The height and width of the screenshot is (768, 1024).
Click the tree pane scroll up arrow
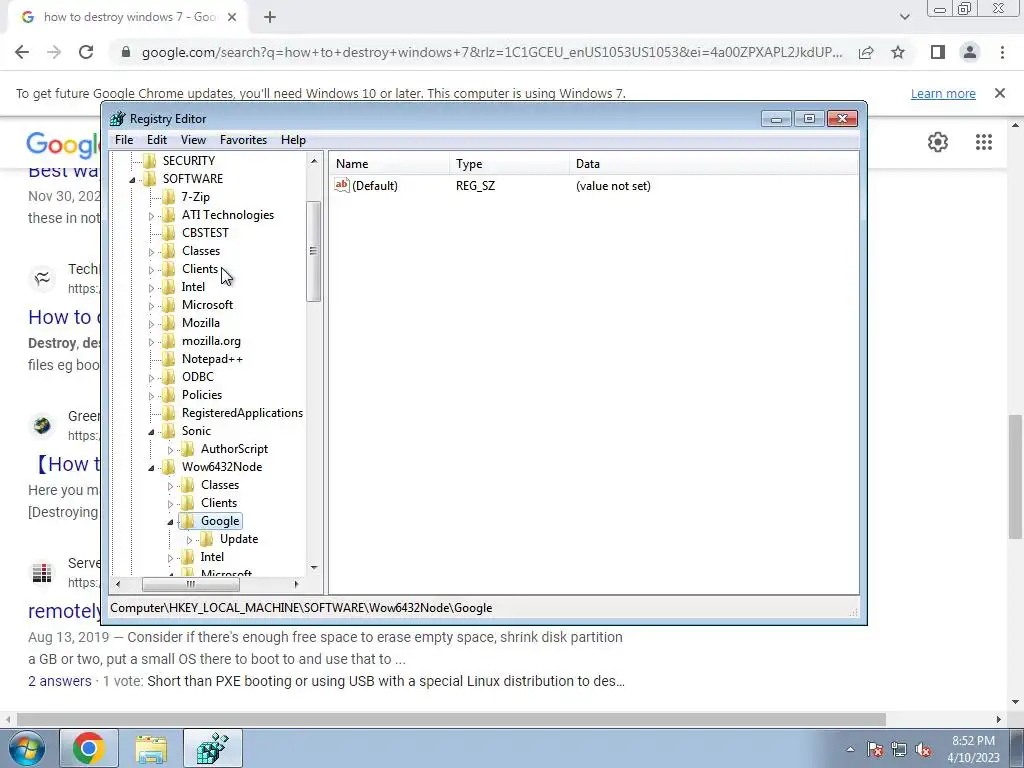tap(314, 161)
